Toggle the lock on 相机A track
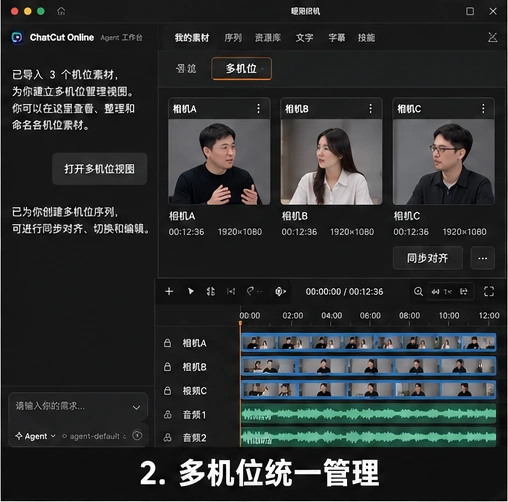Image resolution: width=508 pixels, height=502 pixels. (x=167, y=343)
